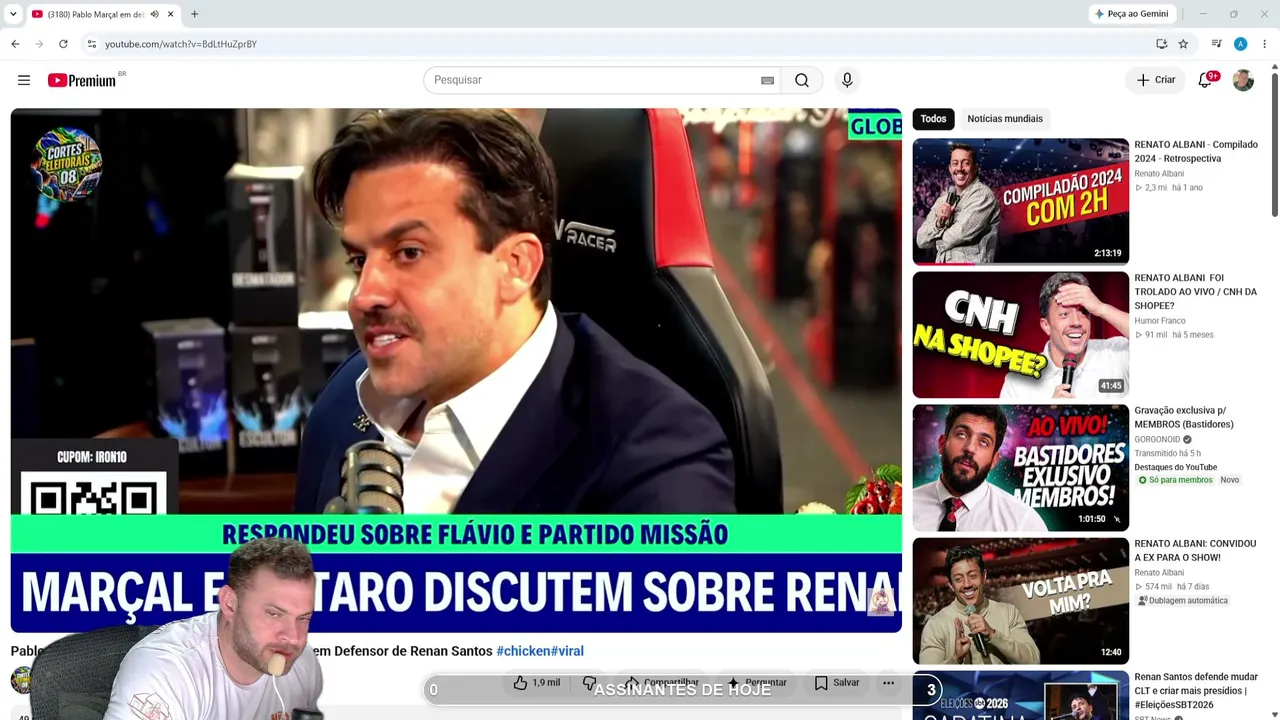Open a new browser tab
1280x720 pixels.
[x=194, y=14]
